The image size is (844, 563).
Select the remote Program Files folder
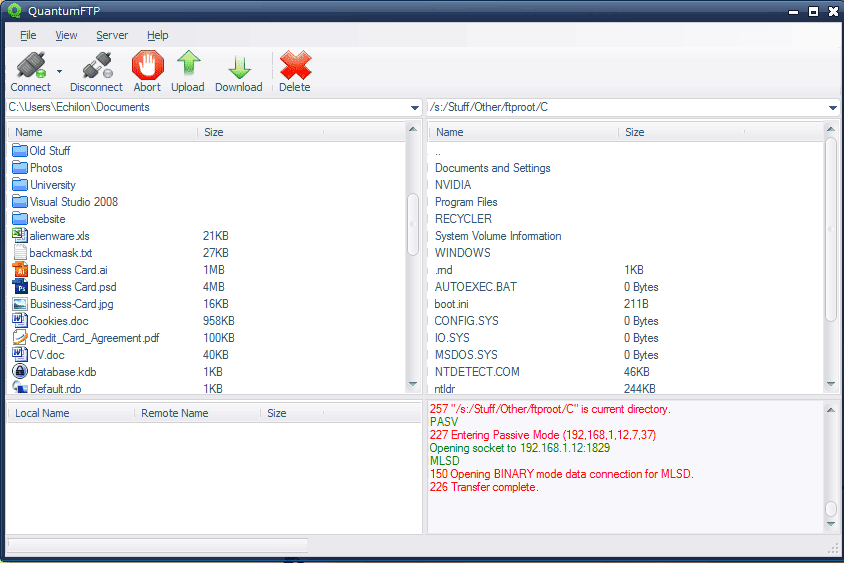pos(466,202)
